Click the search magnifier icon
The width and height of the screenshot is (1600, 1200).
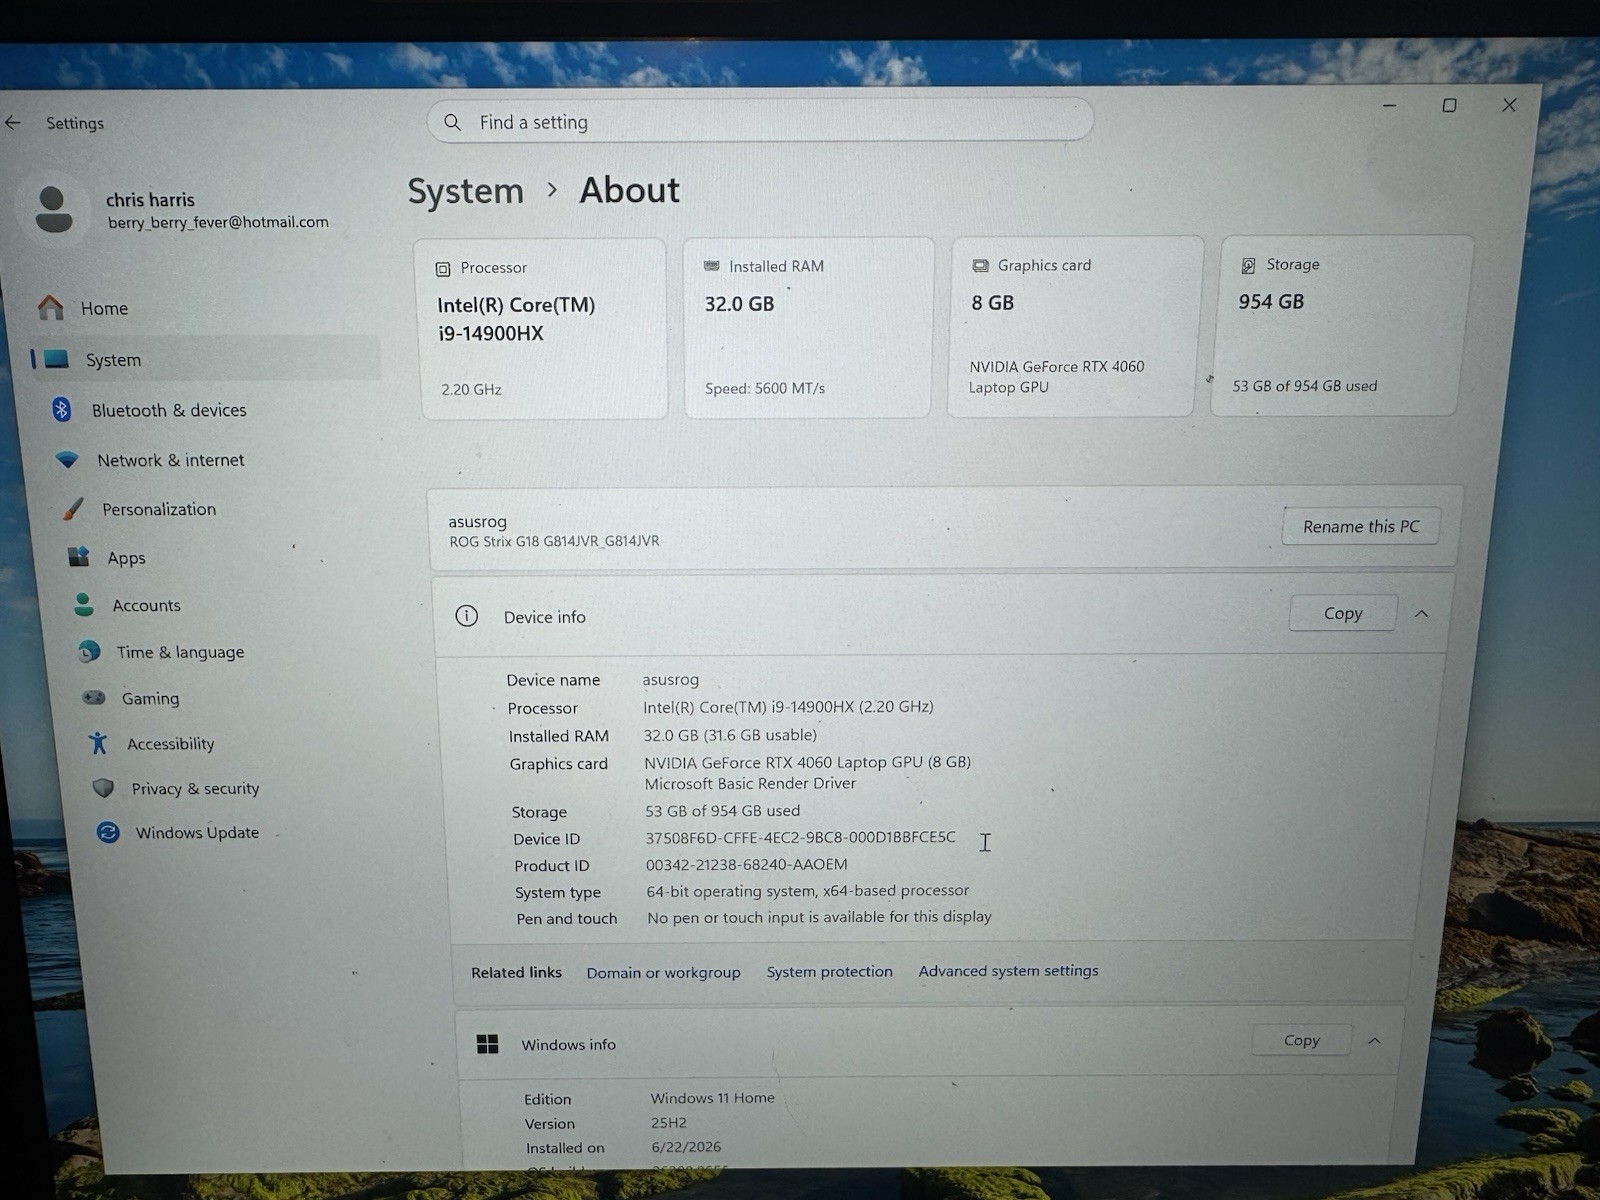452,122
